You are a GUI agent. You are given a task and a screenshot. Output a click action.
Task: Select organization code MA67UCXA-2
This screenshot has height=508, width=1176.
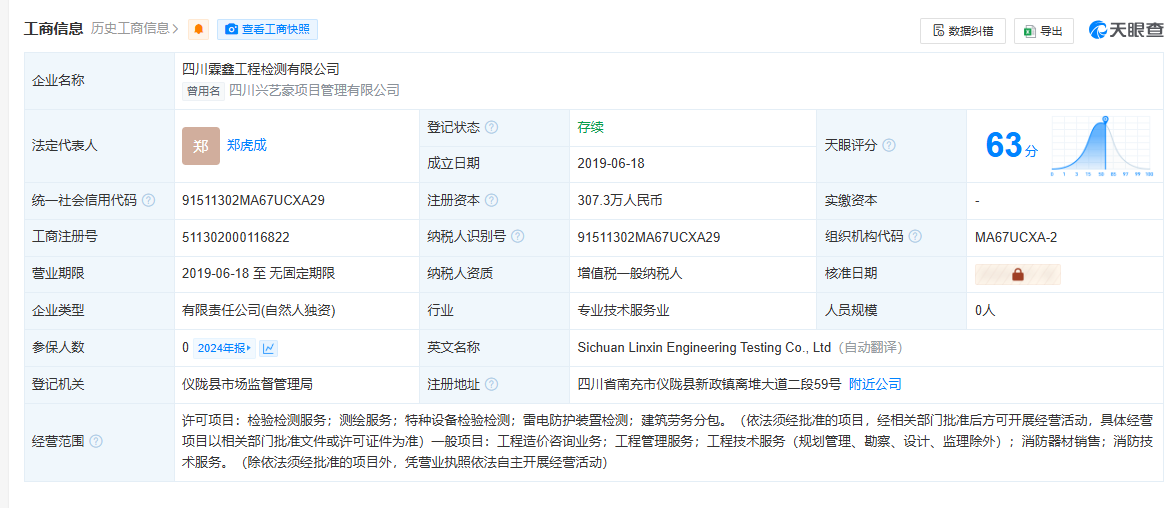tap(1016, 237)
